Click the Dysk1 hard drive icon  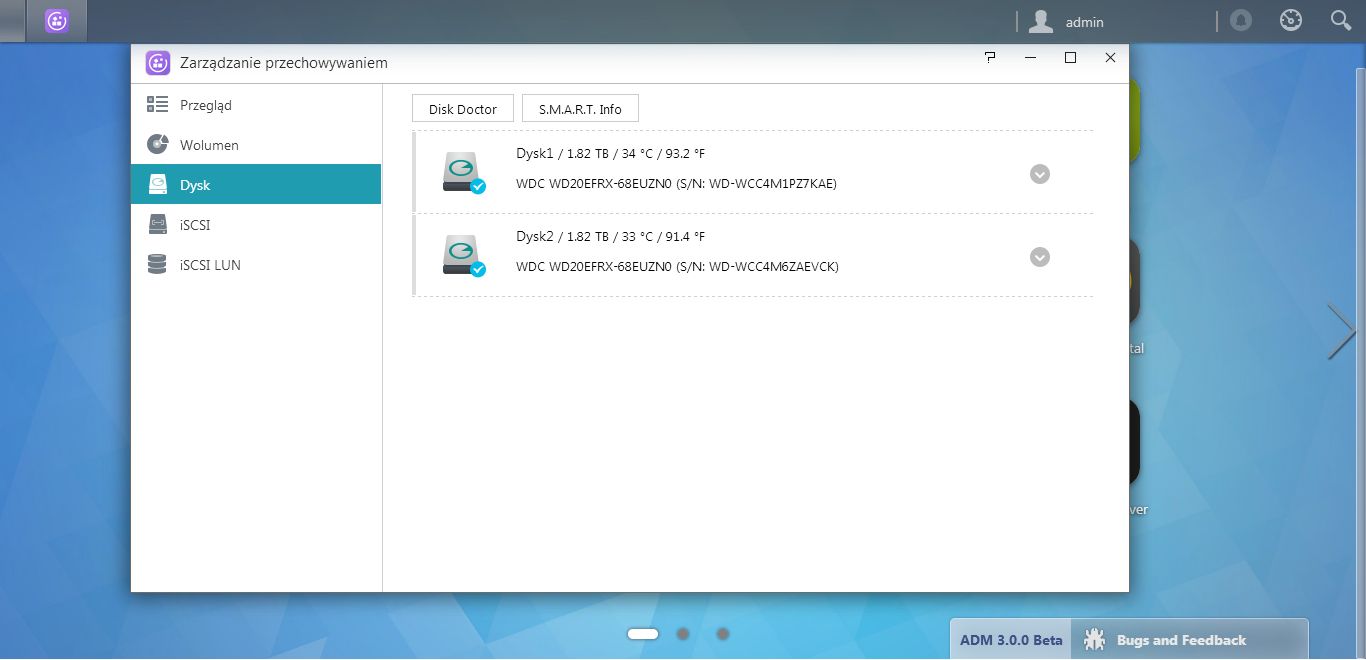tap(463, 172)
